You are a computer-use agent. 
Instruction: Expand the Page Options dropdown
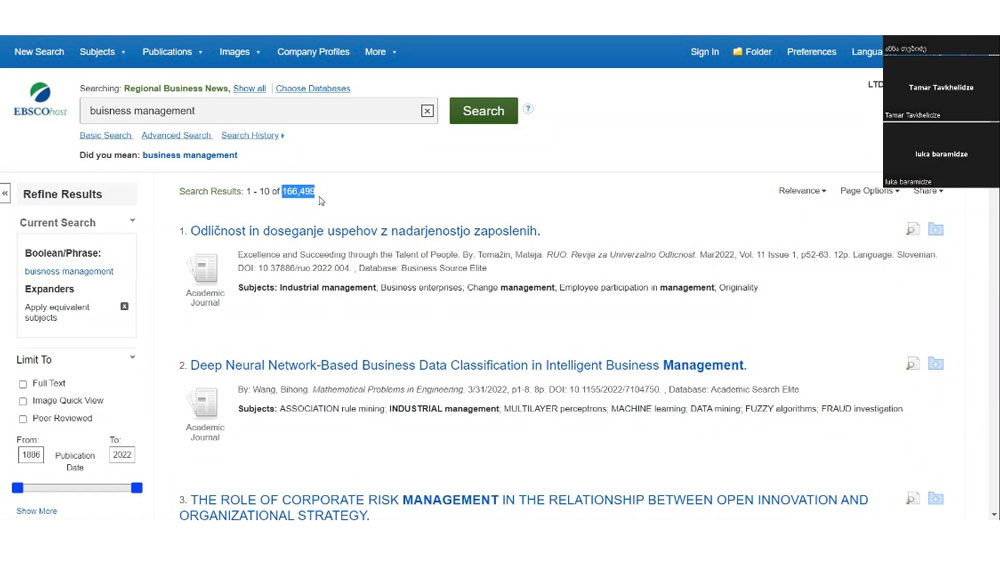coord(868,191)
